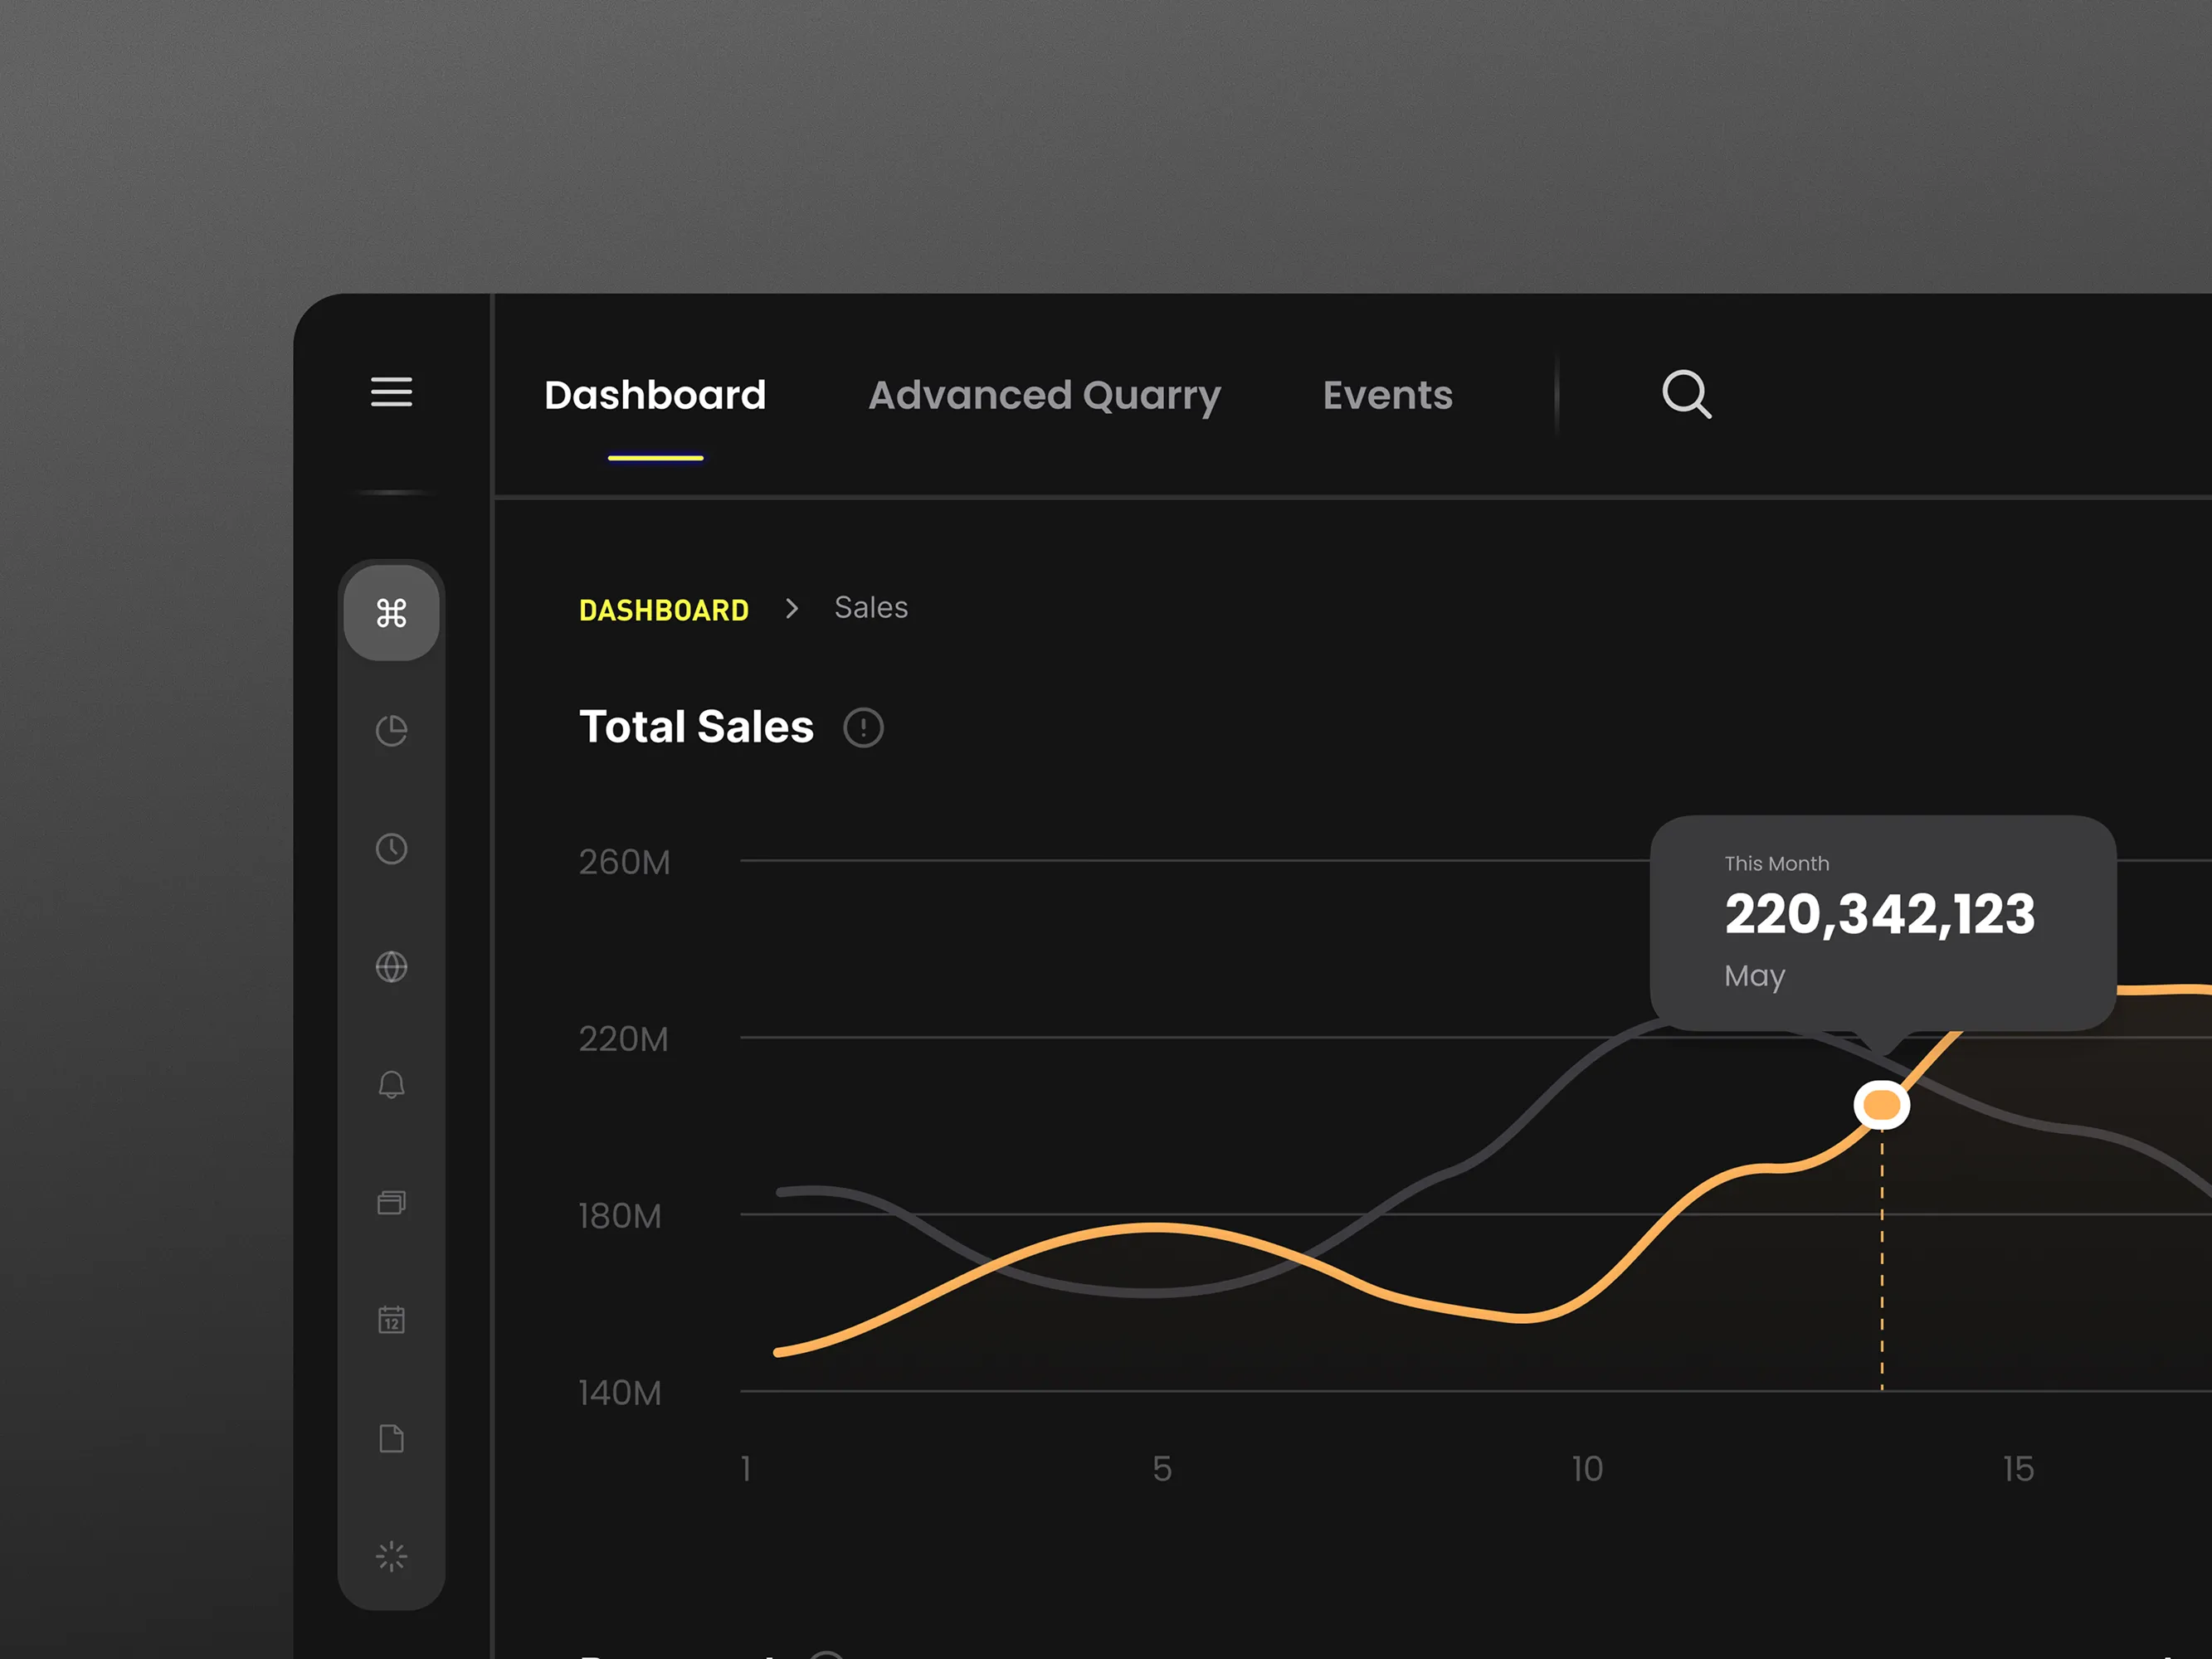The width and height of the screenshot is (2212, 1659).
Task: Open the document file sidebar icon
Action: 391,1438
